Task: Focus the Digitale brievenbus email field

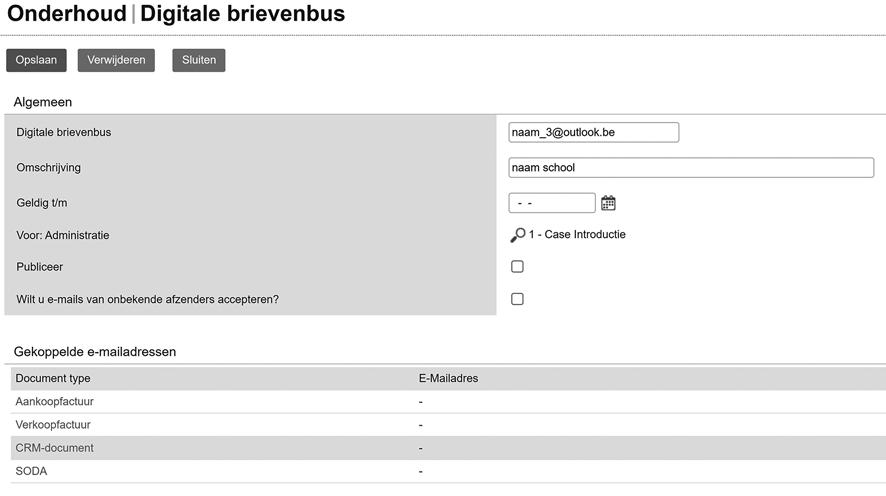Action: coord(593,132)
